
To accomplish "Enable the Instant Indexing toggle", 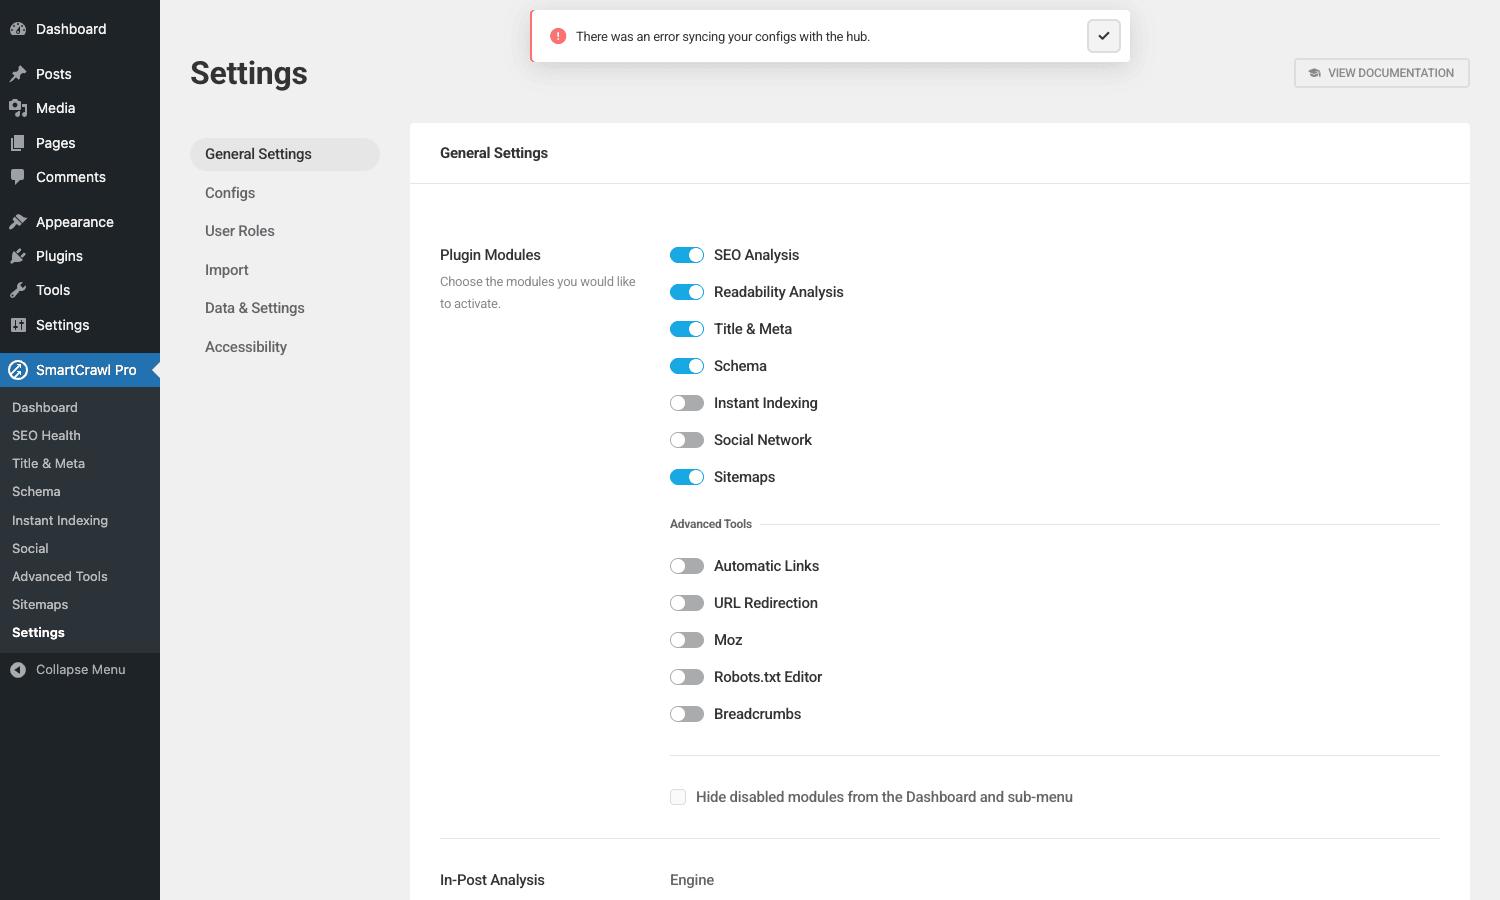I will point(687,403).
